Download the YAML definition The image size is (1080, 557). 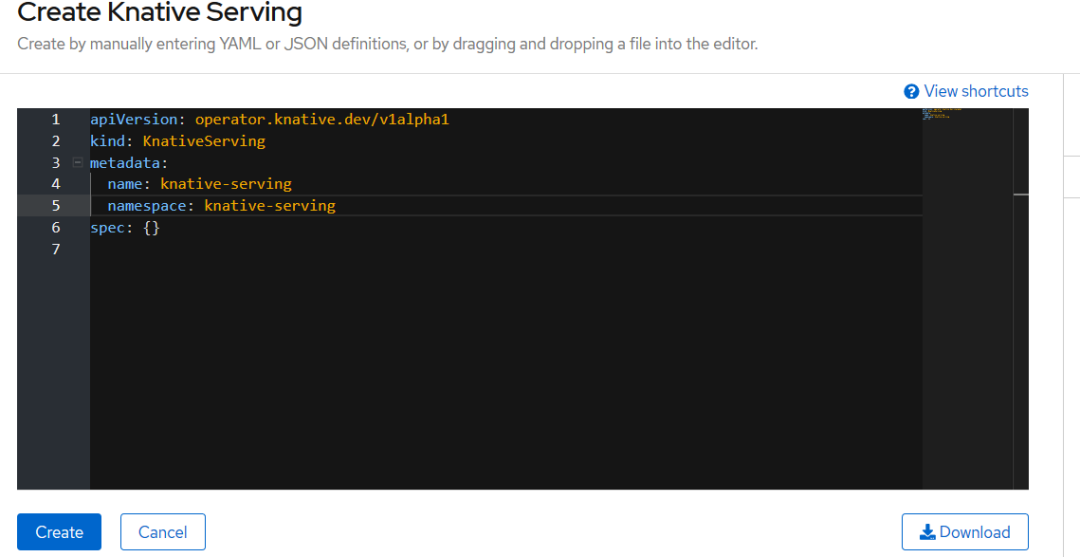[965, 532]
